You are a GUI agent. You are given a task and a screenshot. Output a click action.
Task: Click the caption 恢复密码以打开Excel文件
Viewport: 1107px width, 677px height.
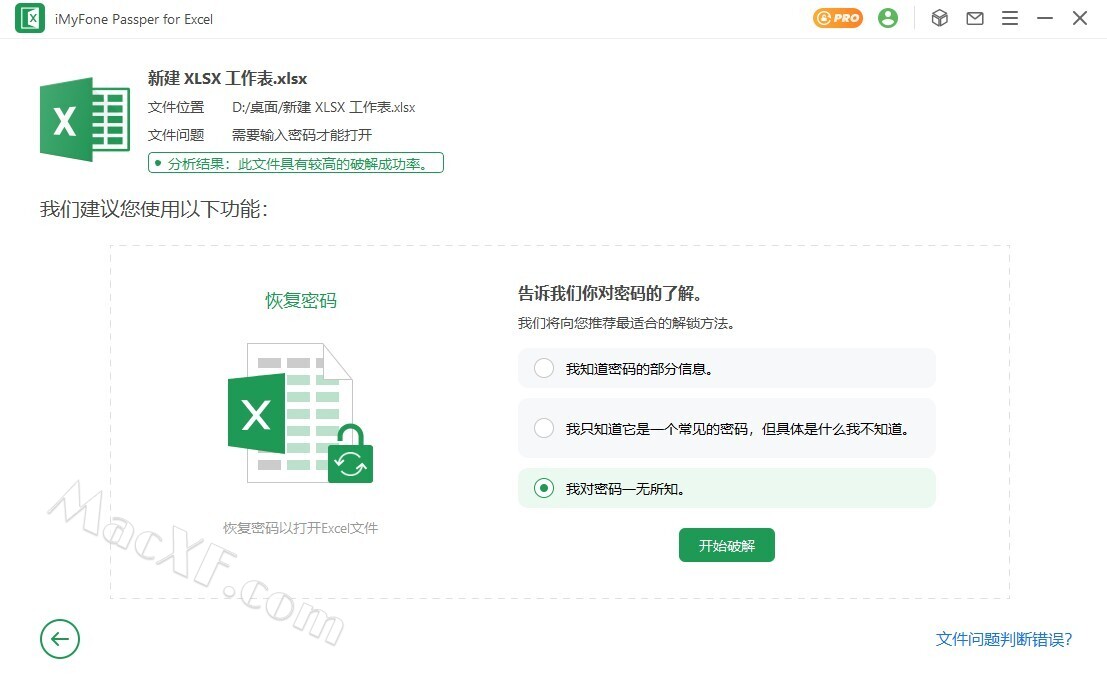tap(301, 528)
